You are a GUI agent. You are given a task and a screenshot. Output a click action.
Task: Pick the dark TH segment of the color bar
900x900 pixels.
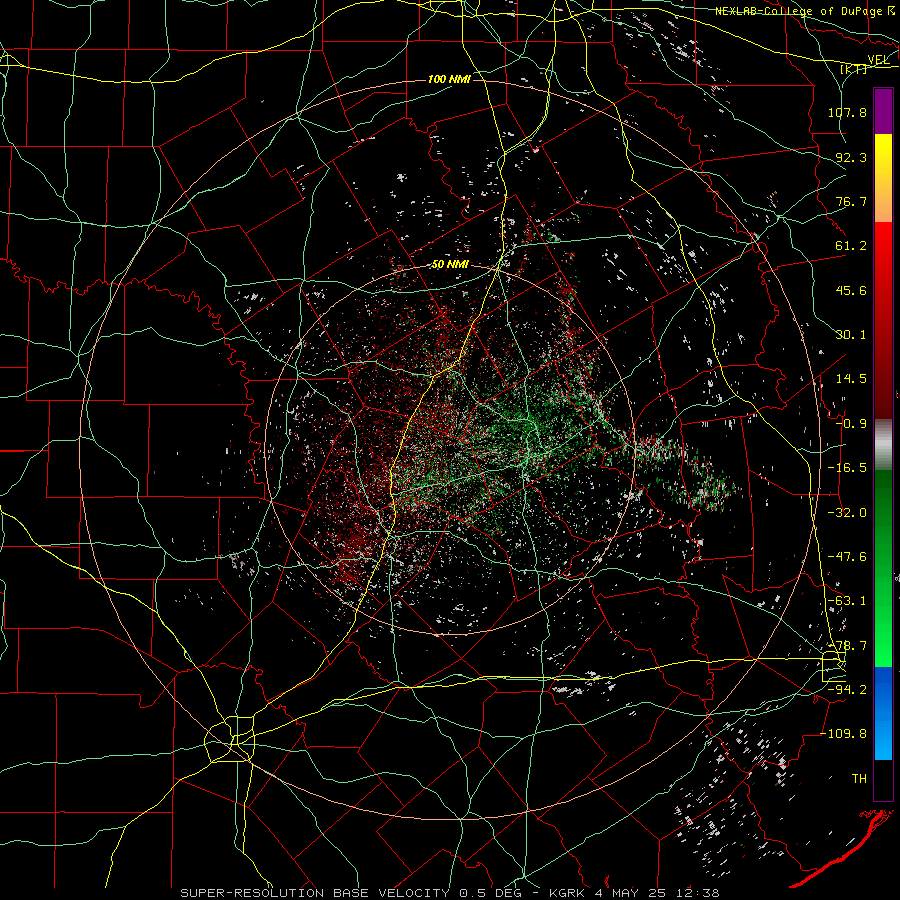click(x=883, y=779)
